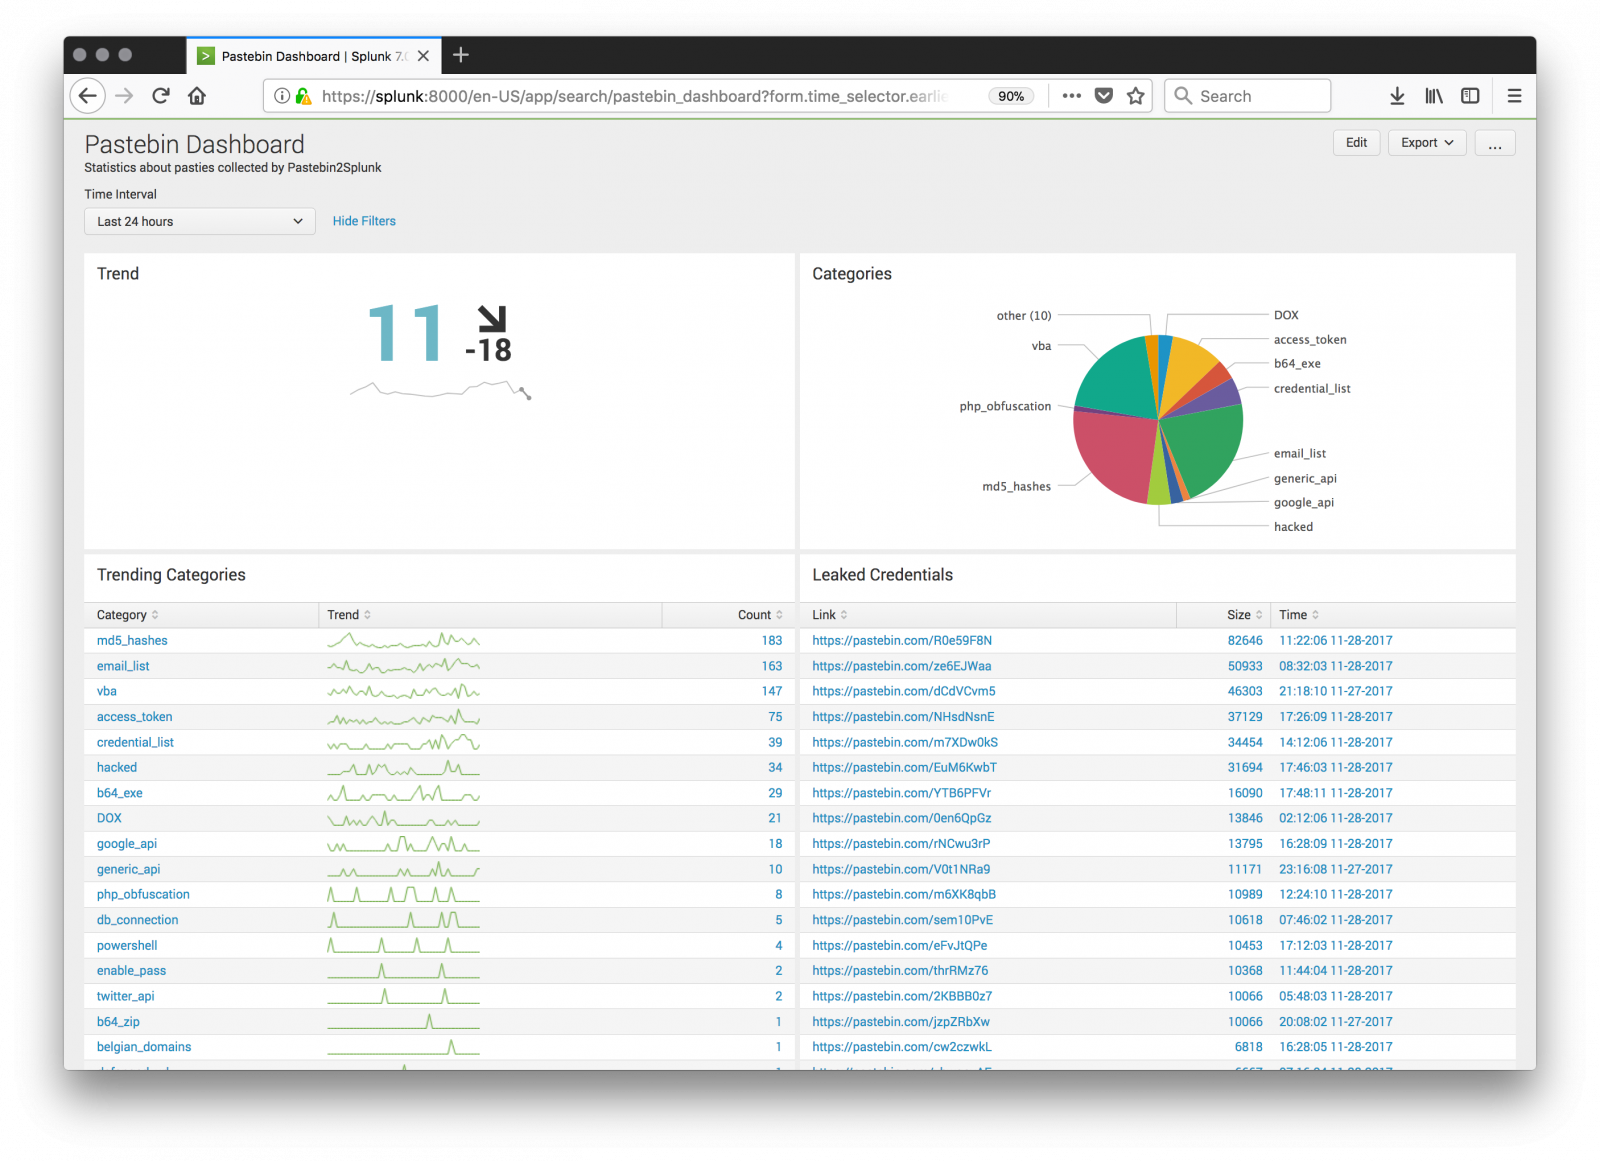This screenshot has width=1600, height=1161.
Task: Click the downward trend arrow indicator
Action: pyautogui.click(x=492, y=318)
